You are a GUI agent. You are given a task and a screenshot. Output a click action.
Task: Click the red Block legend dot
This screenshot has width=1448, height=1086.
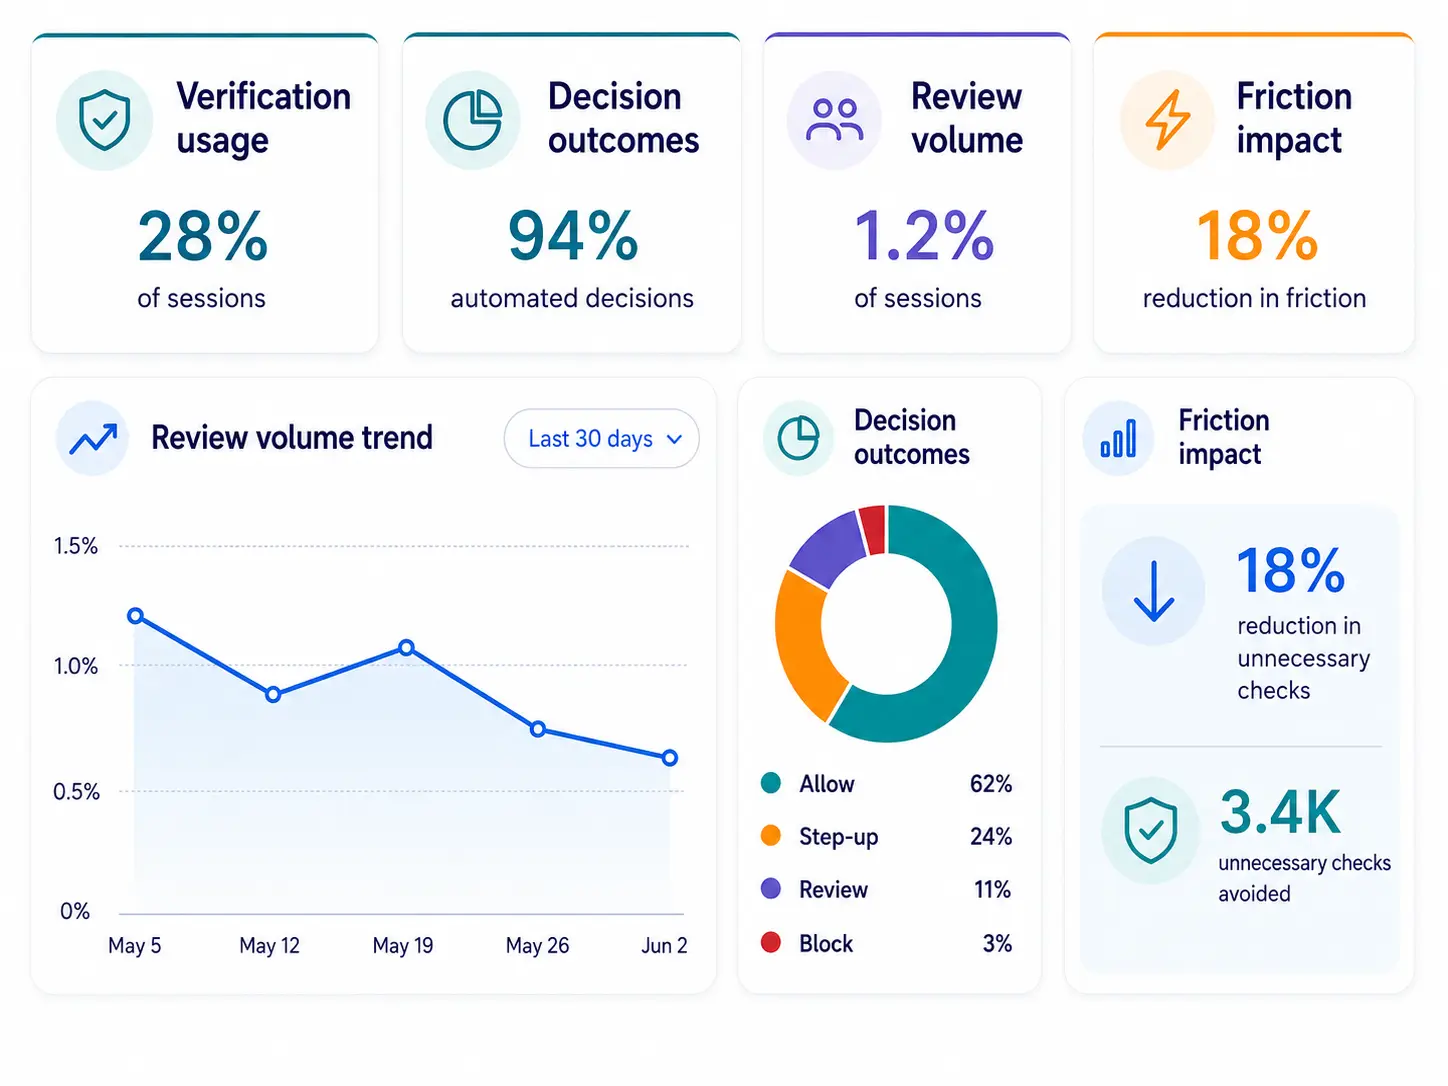[x=770, y=943]
